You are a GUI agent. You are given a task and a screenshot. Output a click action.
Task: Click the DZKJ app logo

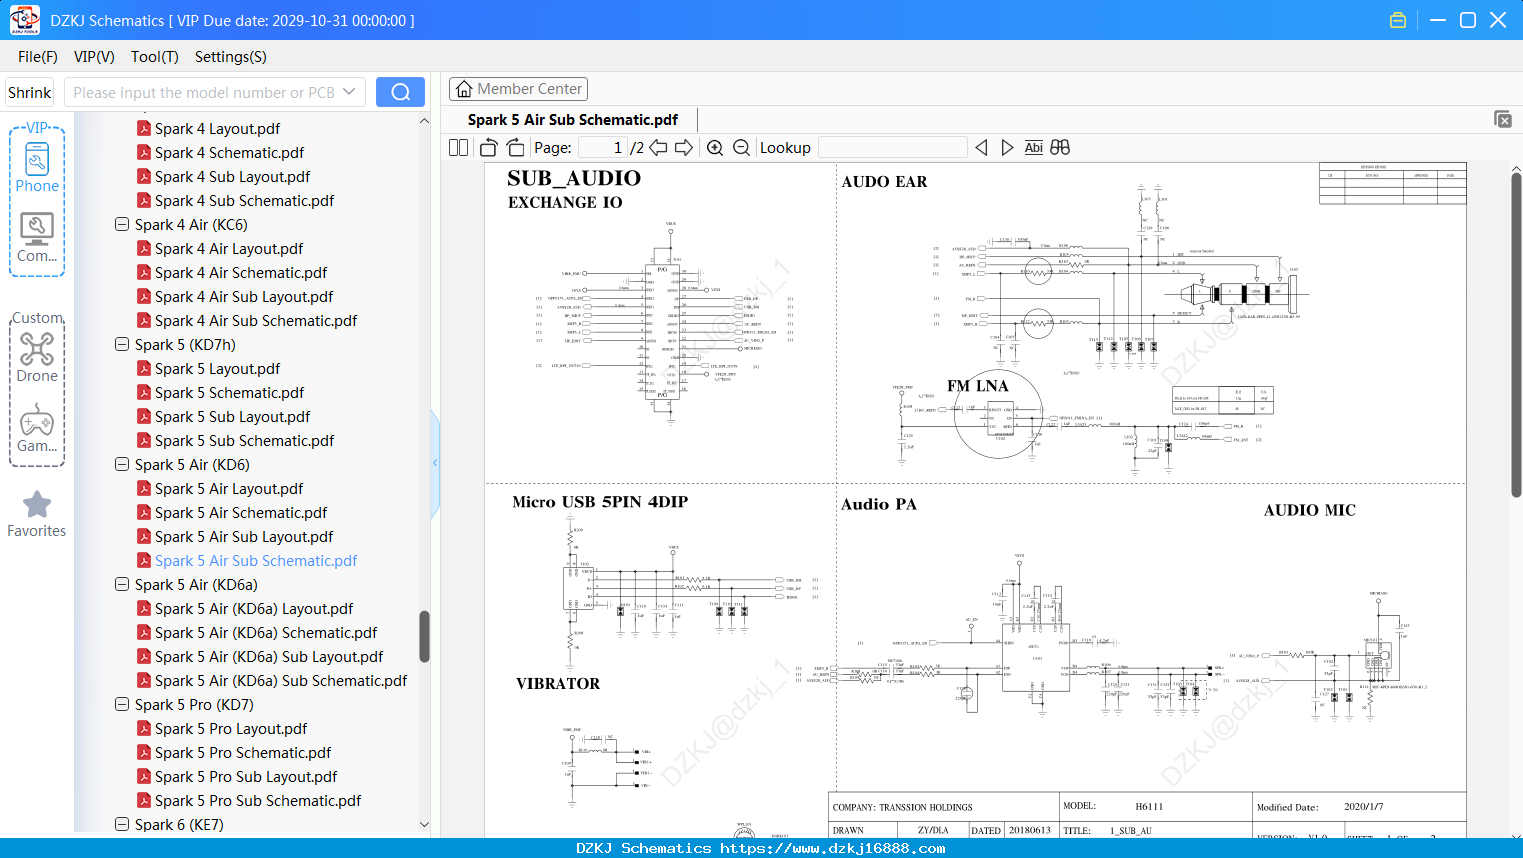(24, 20)
